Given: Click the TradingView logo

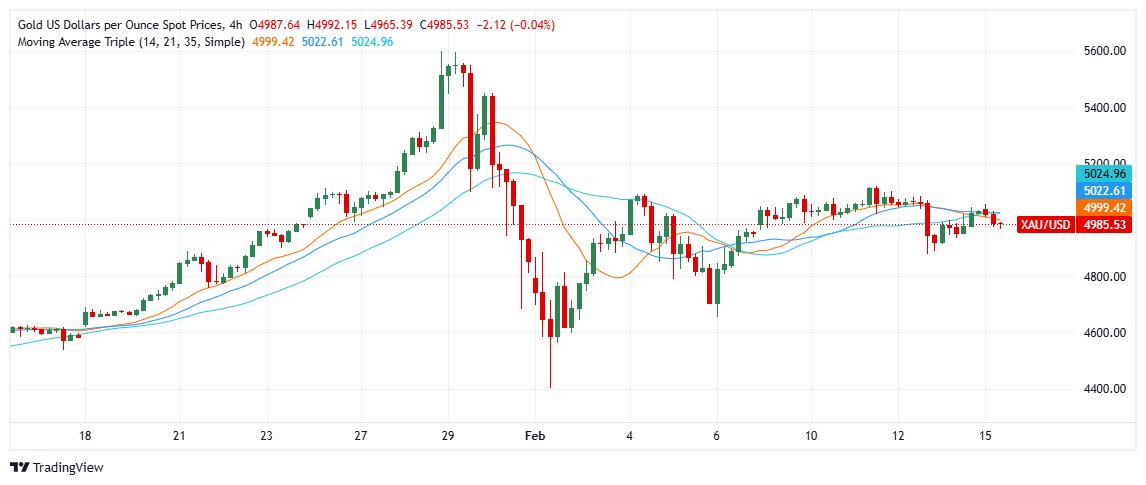Looking at the screenshot, I should pyautogui.click(x=56, y=467).
